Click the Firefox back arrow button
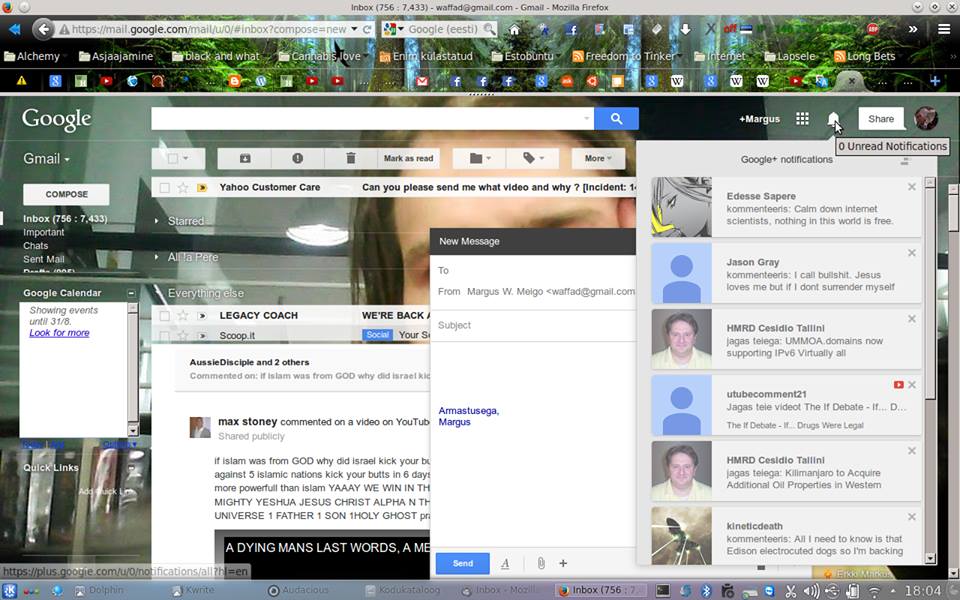This screenshot has width=960, height=600. coord(43,29)
